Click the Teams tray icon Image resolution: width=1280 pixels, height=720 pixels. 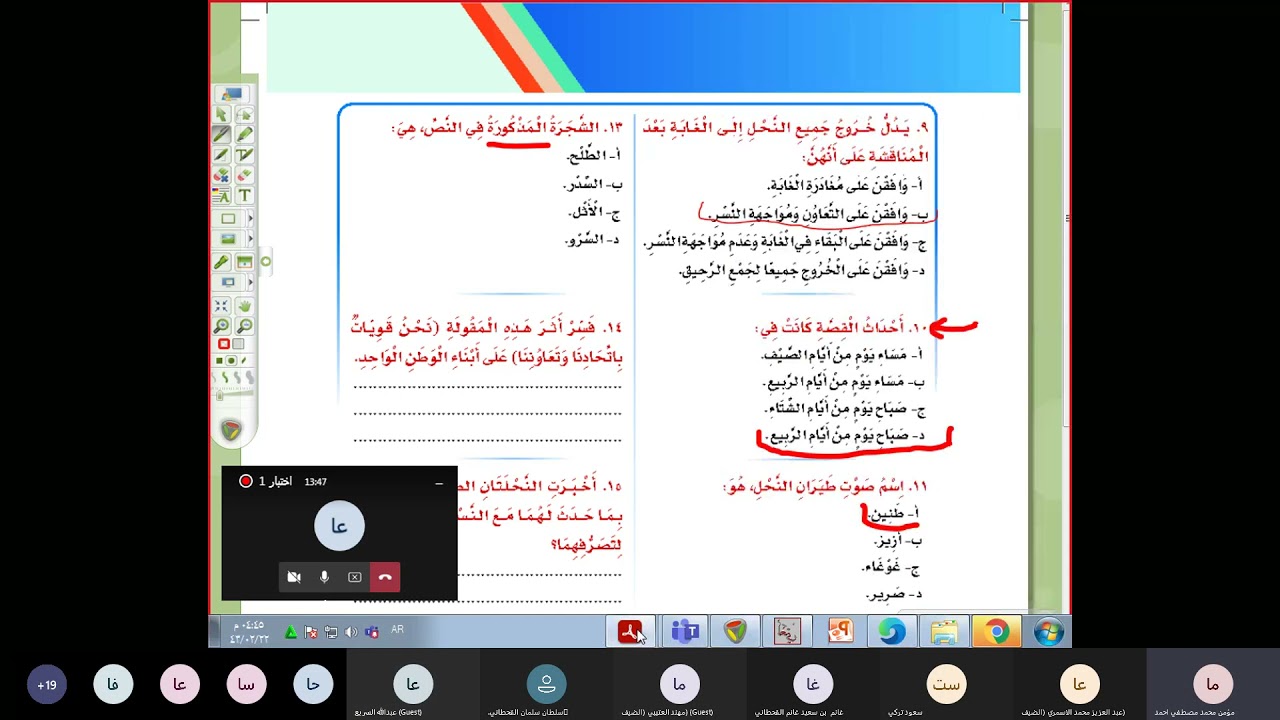click(371, 632)
